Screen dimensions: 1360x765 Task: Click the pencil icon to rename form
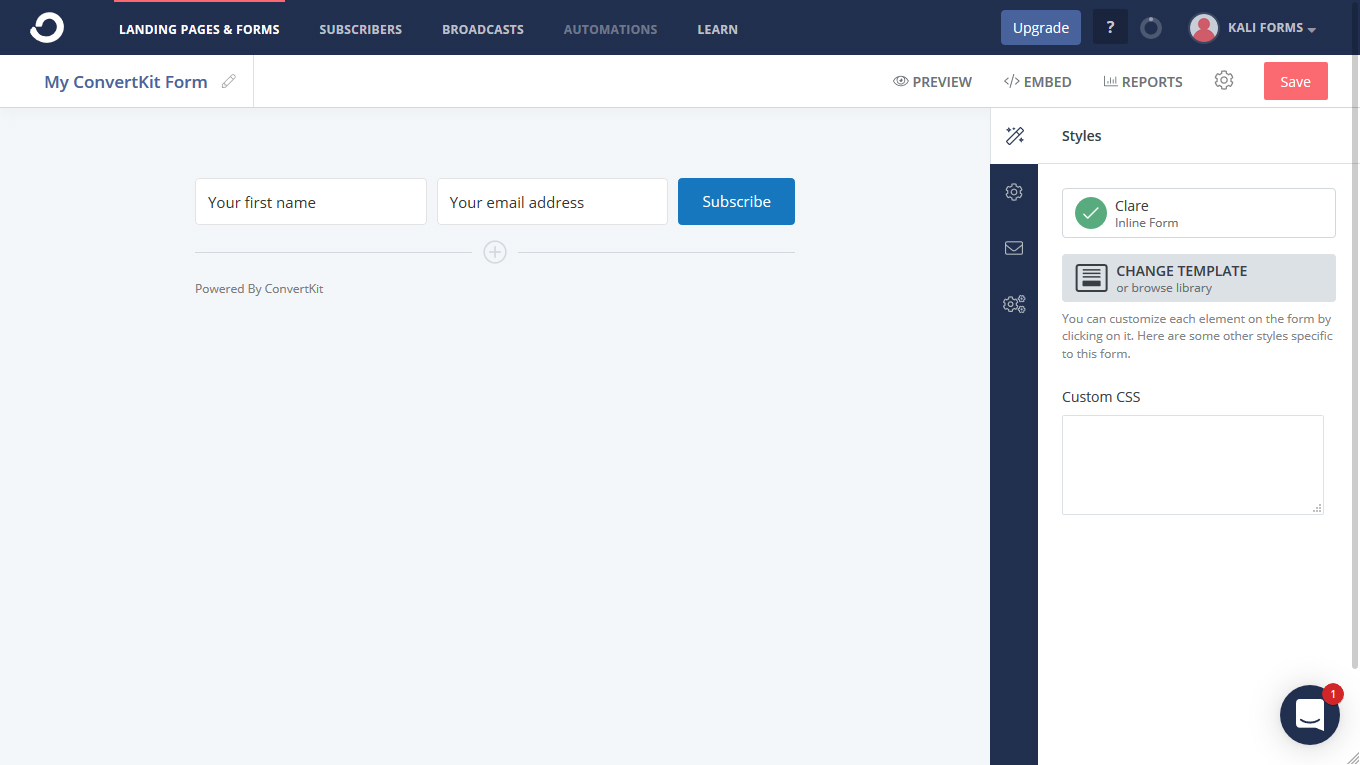(x=229, y=81)
